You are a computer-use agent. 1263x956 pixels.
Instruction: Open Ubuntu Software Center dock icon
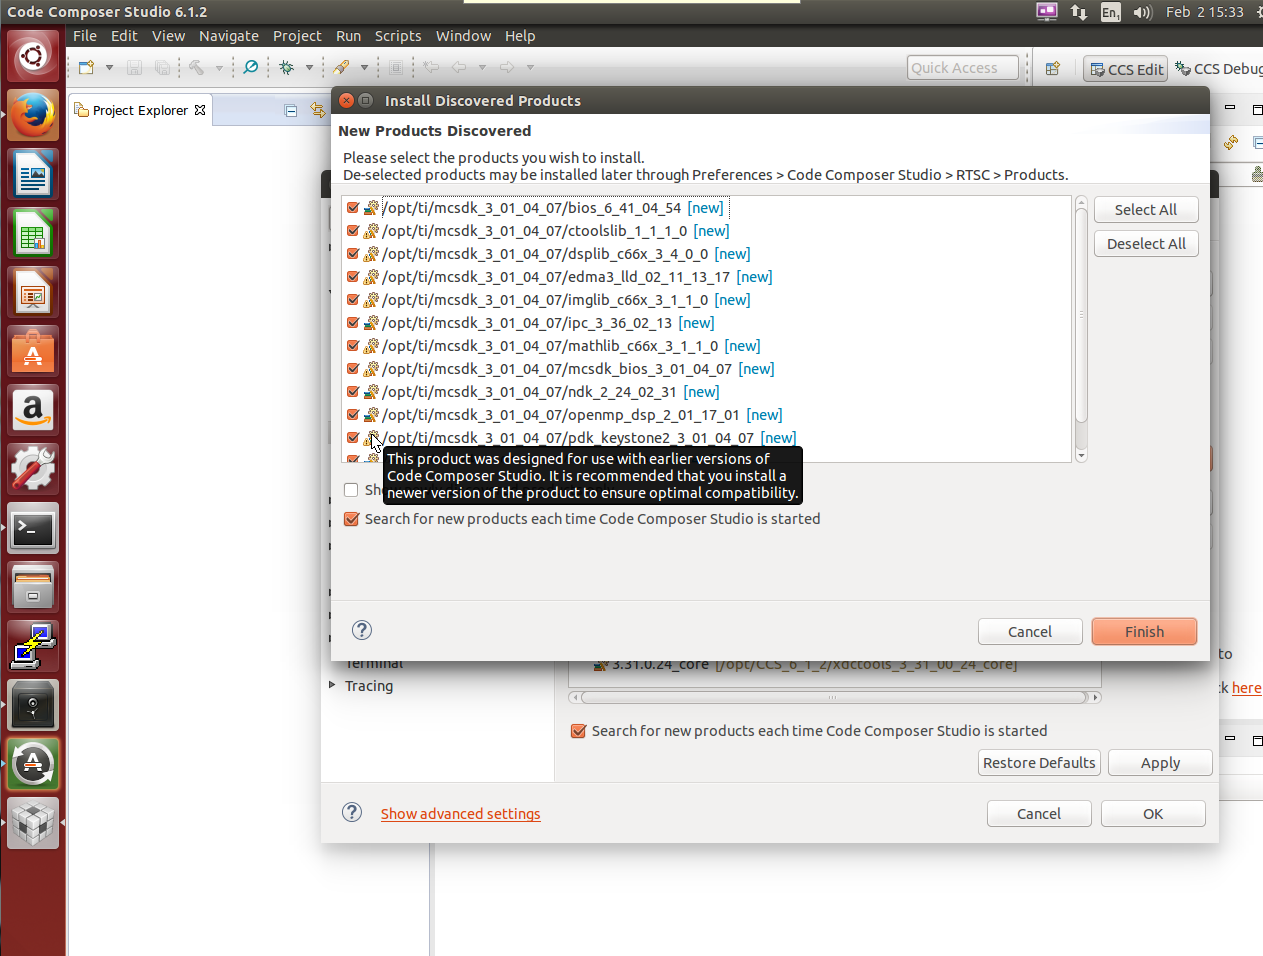point(33,351)
